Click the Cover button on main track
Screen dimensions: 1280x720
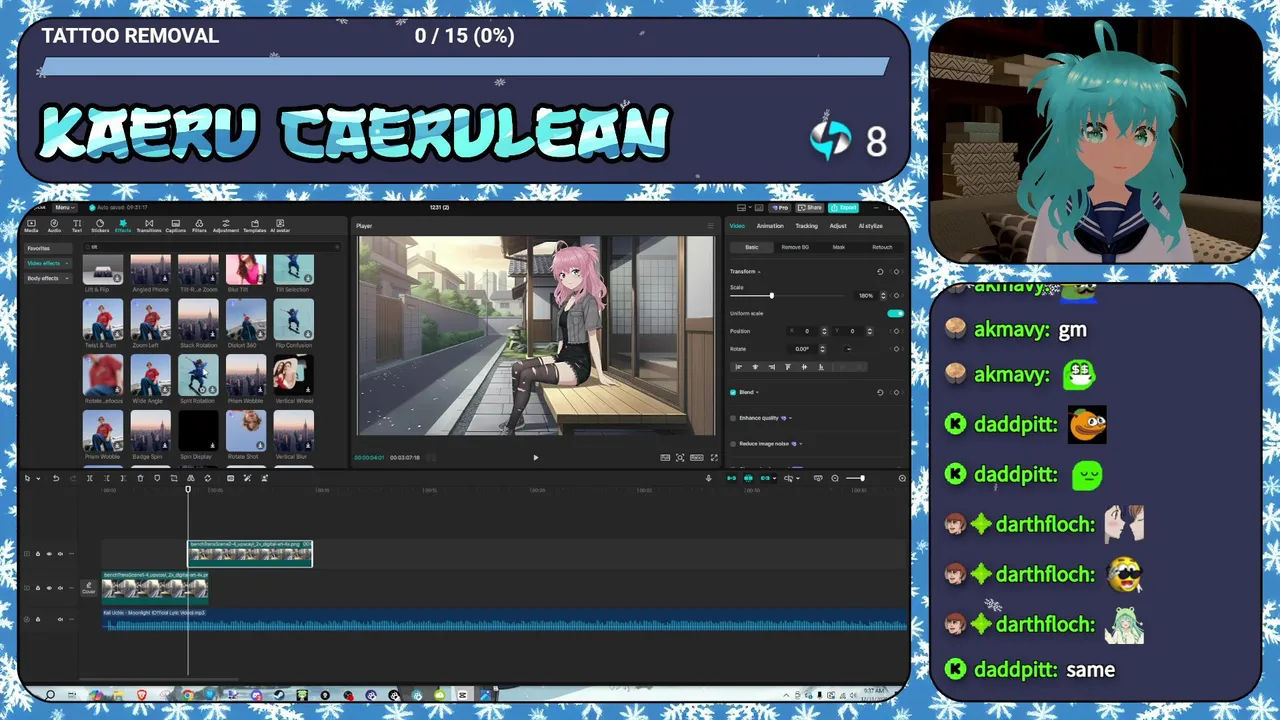(x=89, y=588)
